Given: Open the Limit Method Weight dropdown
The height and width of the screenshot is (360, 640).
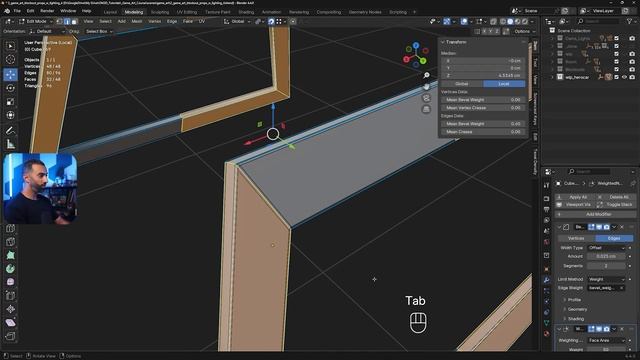Looking at the screenshot, I should click(606, 280).
